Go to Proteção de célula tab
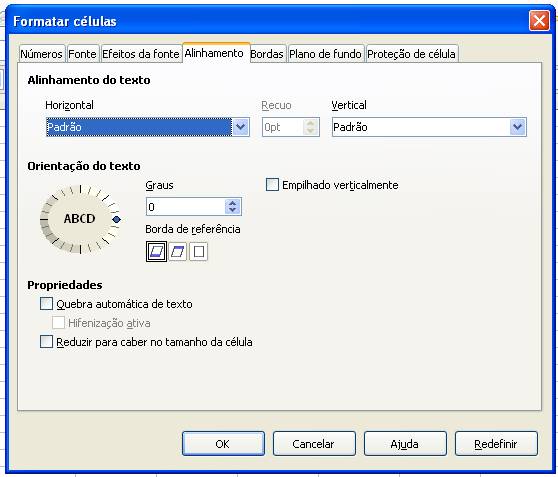 [411, 54]
